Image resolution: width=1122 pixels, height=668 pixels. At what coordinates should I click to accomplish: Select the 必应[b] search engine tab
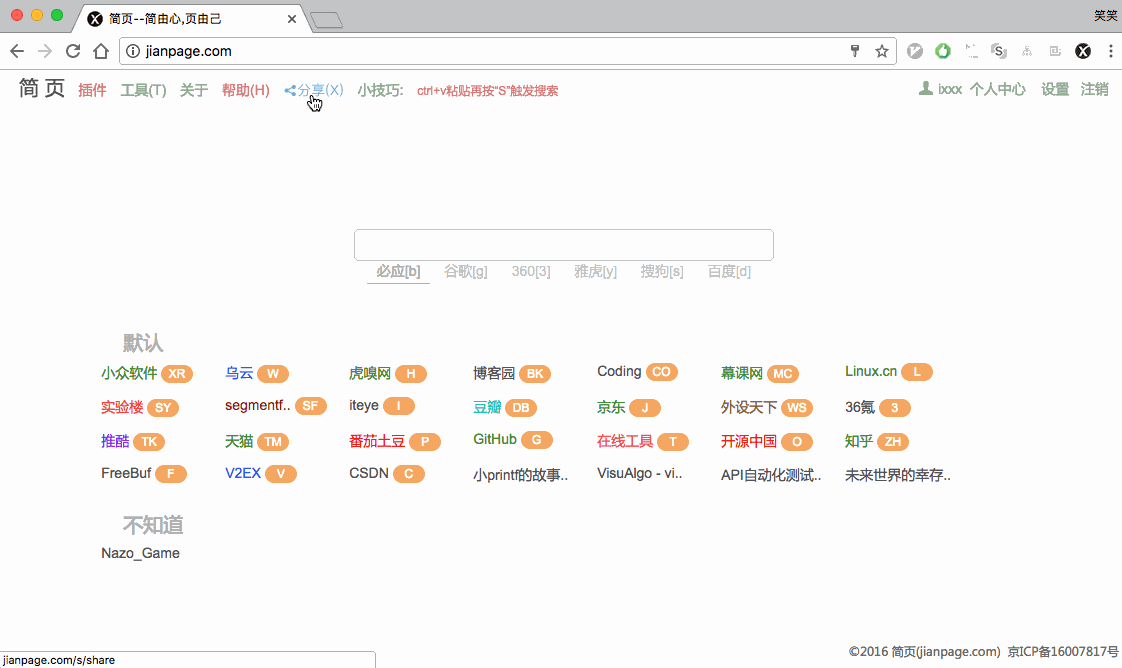[x=399, y=272]
